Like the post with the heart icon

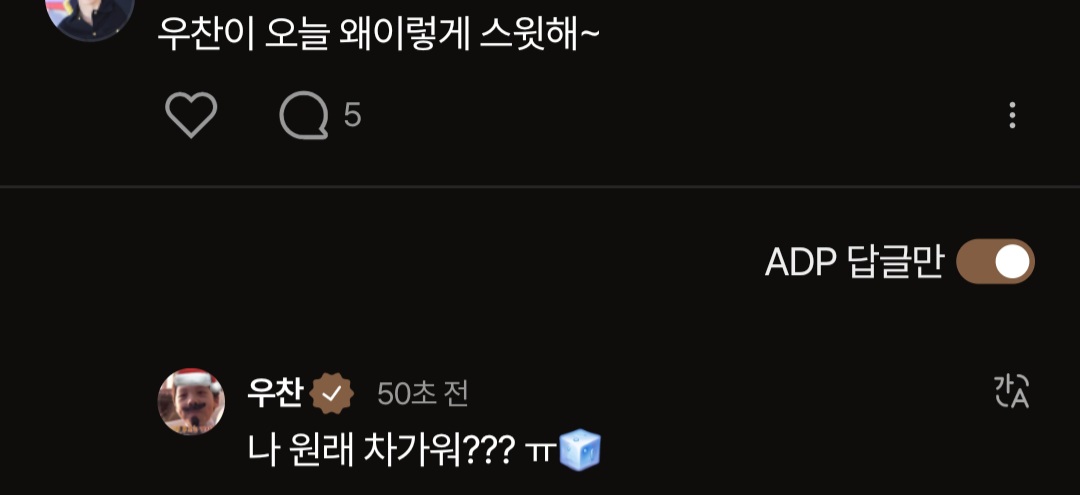tap(191, 115)
